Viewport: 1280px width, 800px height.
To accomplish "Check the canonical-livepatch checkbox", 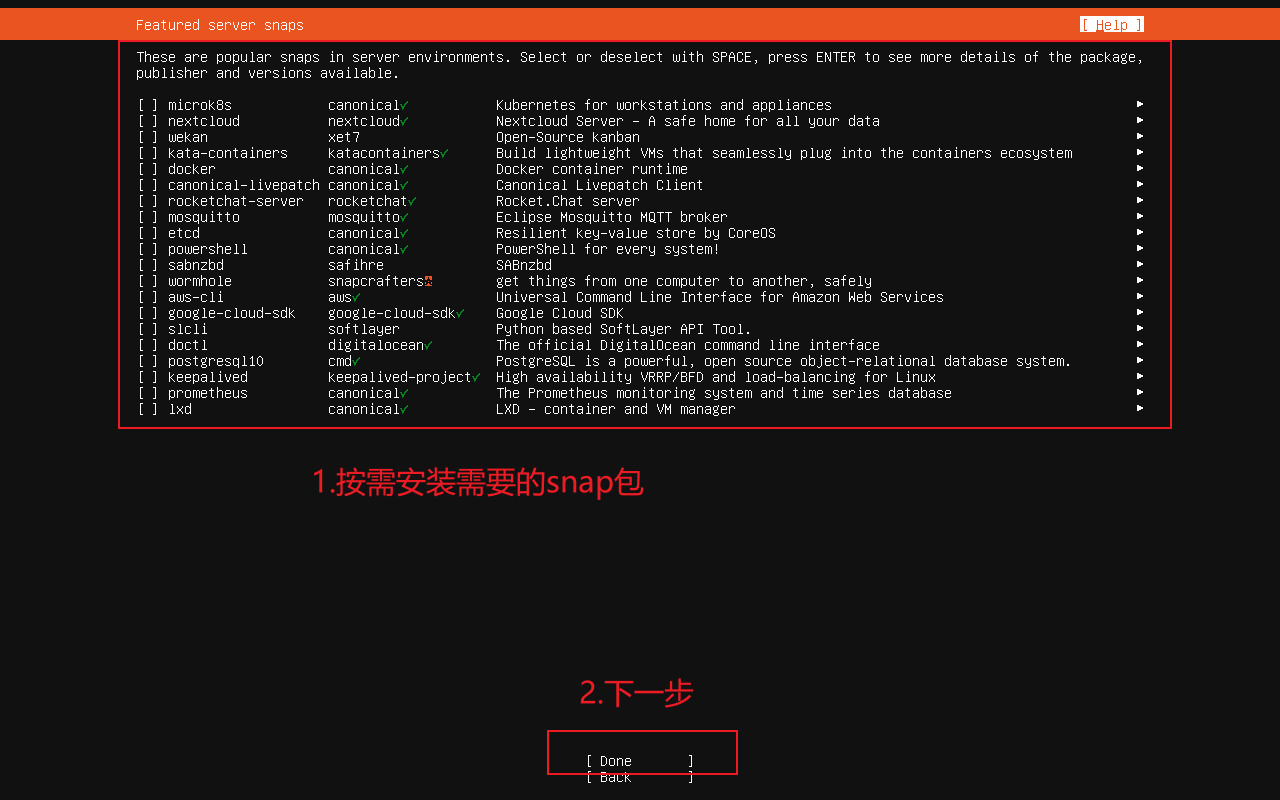I will click(148, 185).
